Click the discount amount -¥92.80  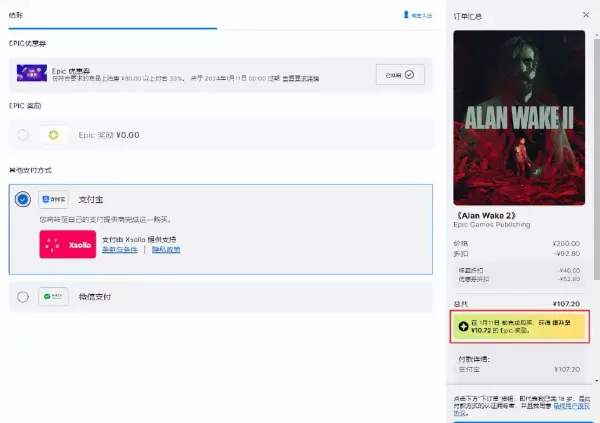tap(566, 253)
